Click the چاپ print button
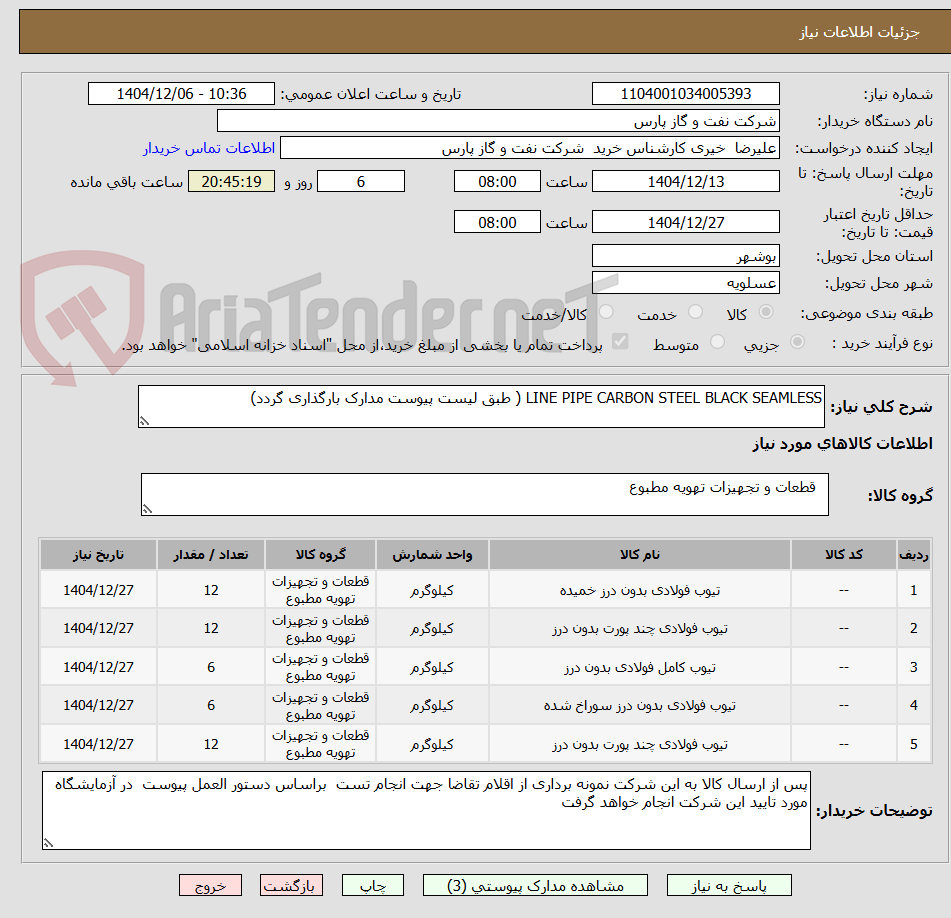951x918 pixels. (372, 885)
